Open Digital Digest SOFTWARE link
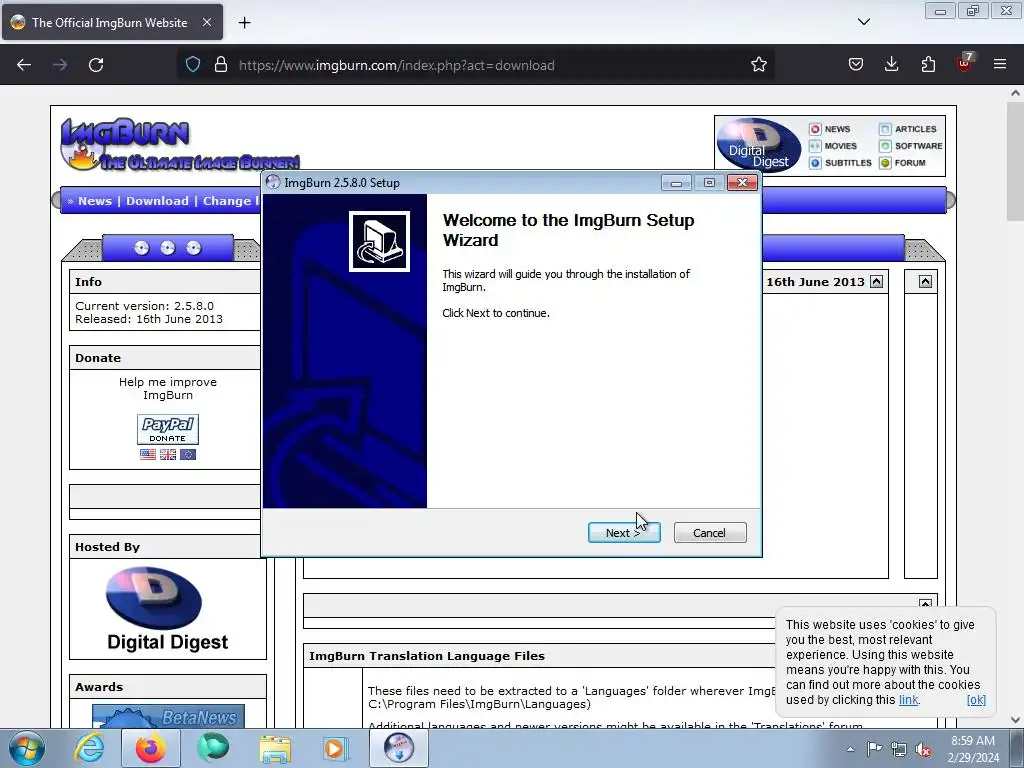Image resolution: width=1024 pixels, height=768 pixels. (911, 146)
